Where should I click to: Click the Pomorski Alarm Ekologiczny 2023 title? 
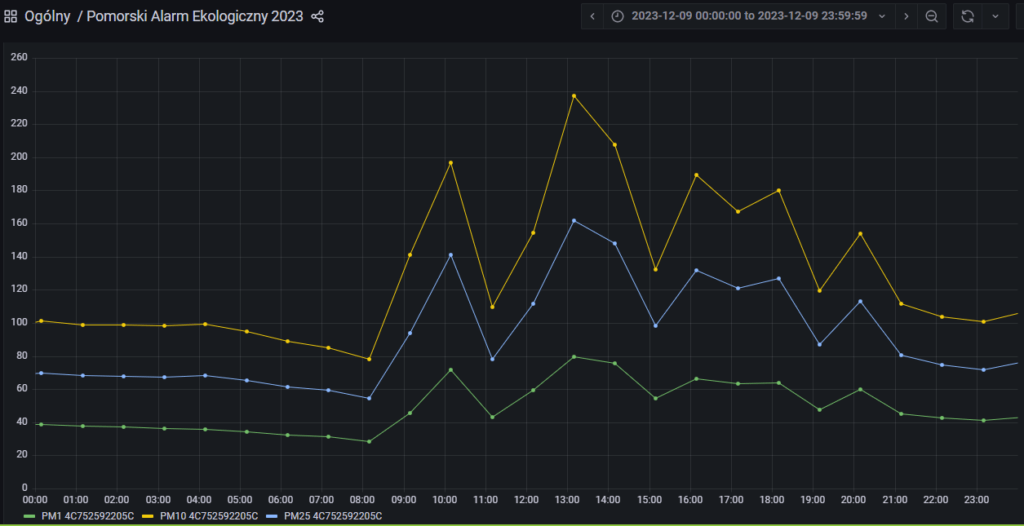click(x=195, y=17)
